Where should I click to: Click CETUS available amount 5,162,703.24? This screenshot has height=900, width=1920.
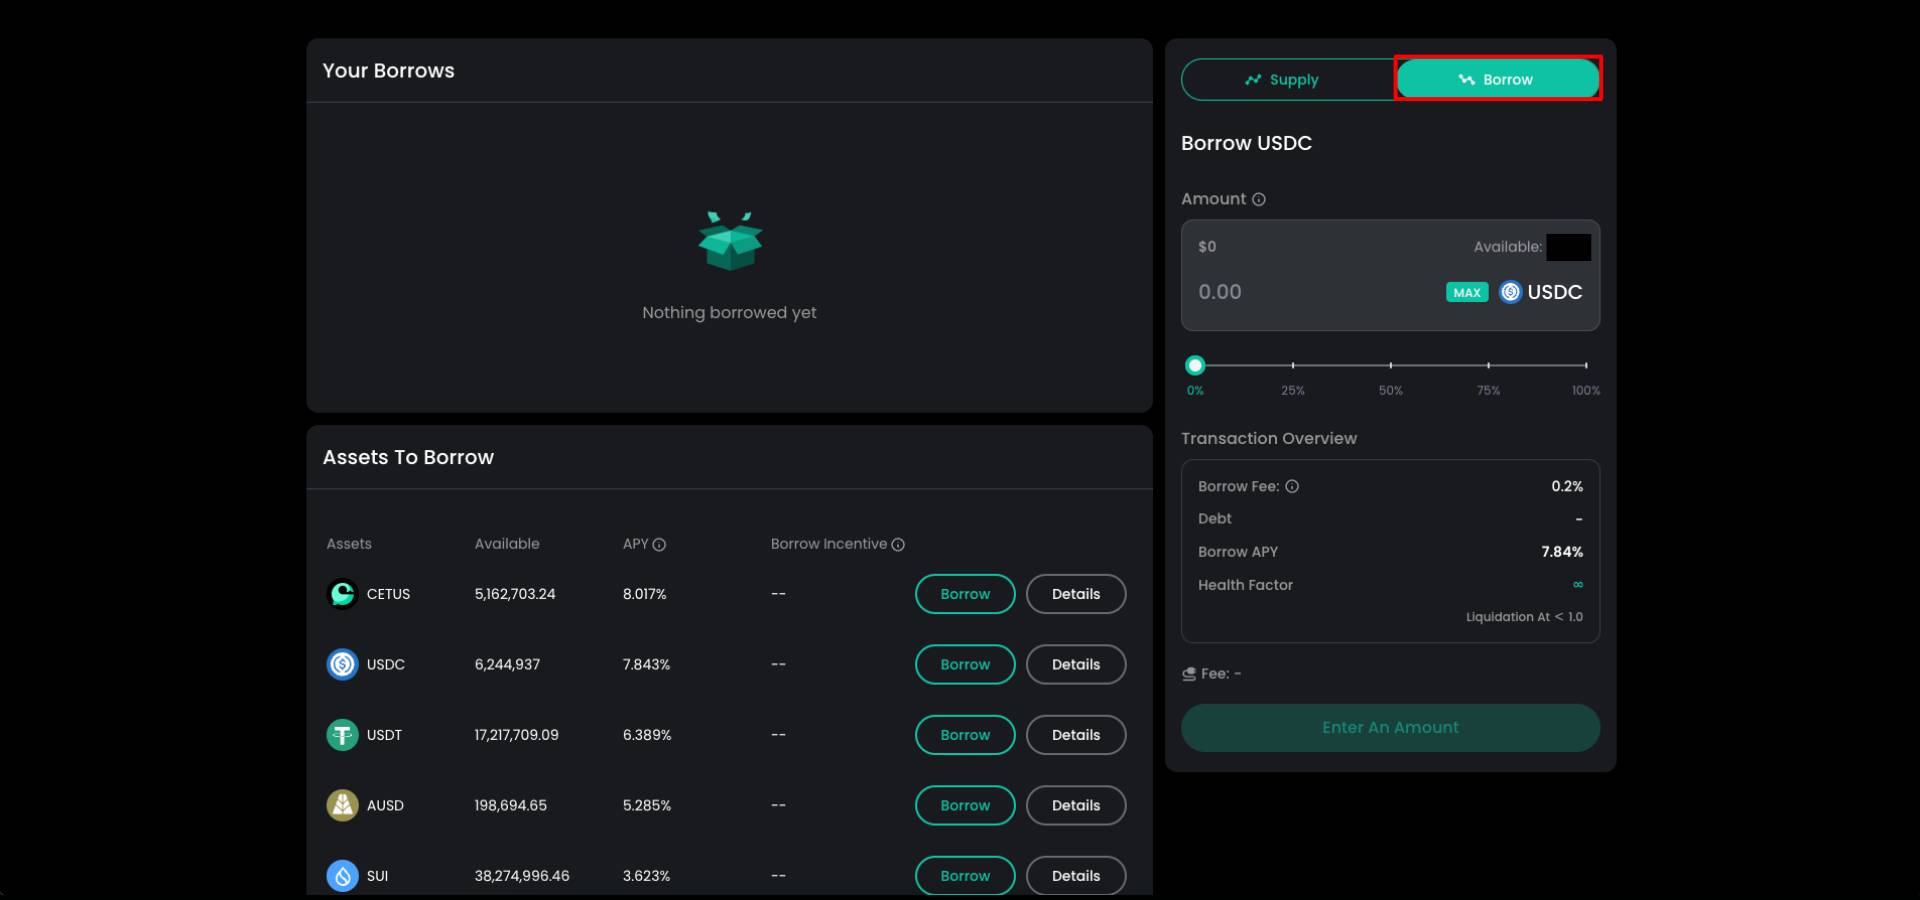(x=515, y=594)
